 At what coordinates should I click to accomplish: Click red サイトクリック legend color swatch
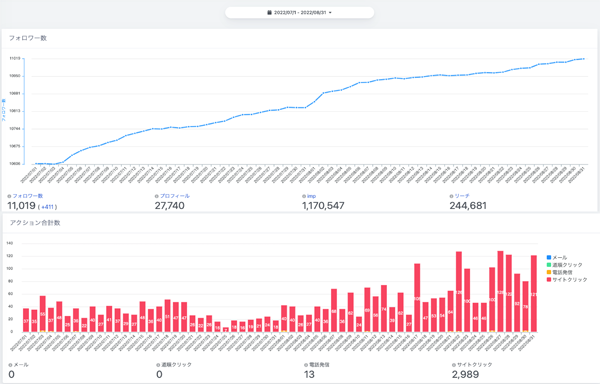549,280
